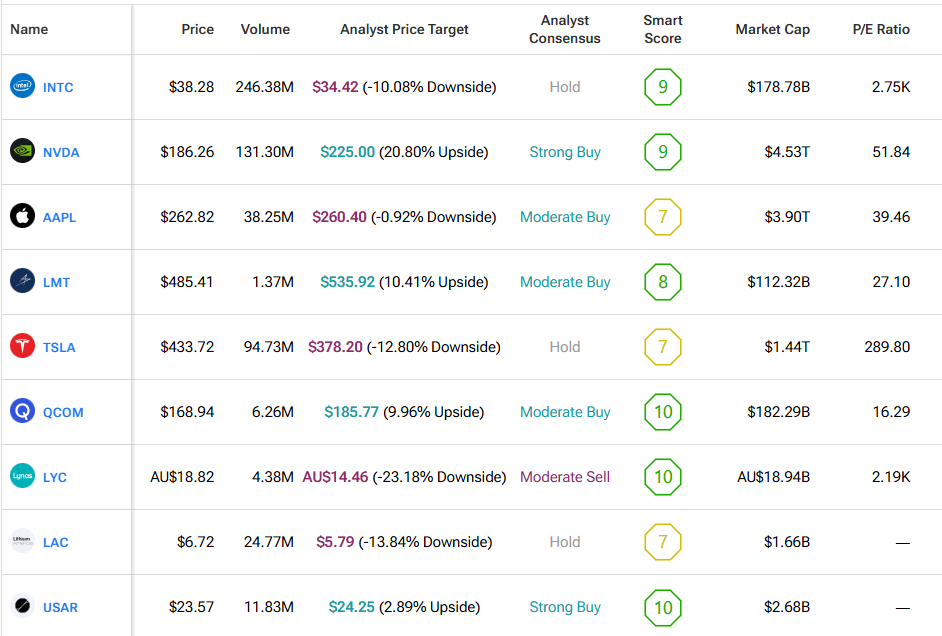Sort by the Market Cap header
This screenshot has height=636, width=942.
[772, 29]
